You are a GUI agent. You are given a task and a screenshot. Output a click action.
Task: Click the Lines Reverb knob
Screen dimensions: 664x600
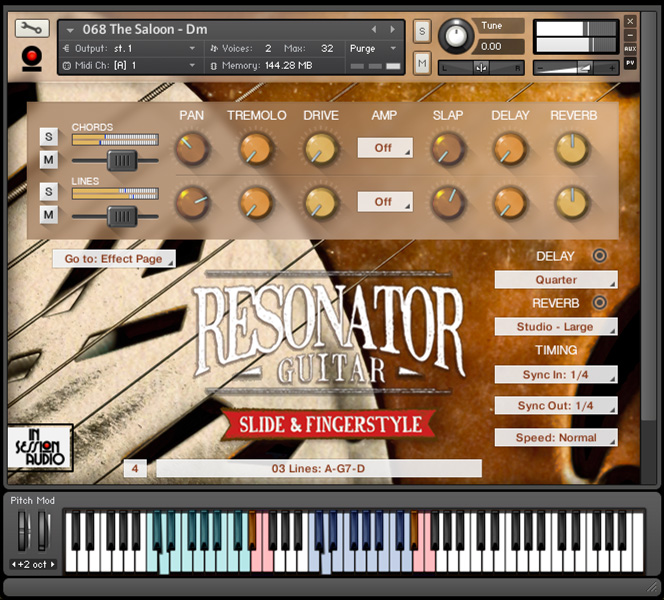coord(572,202)
